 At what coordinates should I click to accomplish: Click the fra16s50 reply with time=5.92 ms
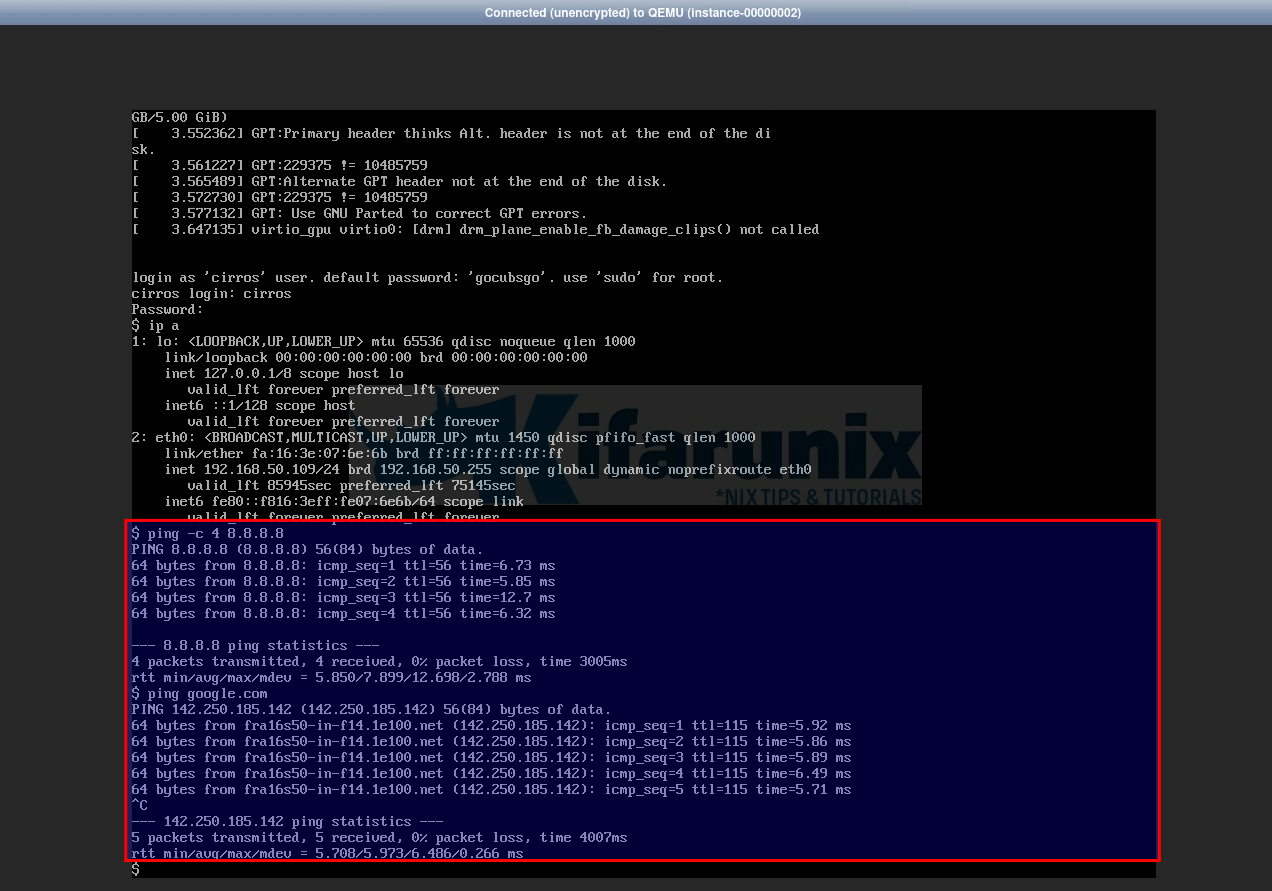click(x=491, y=726)
